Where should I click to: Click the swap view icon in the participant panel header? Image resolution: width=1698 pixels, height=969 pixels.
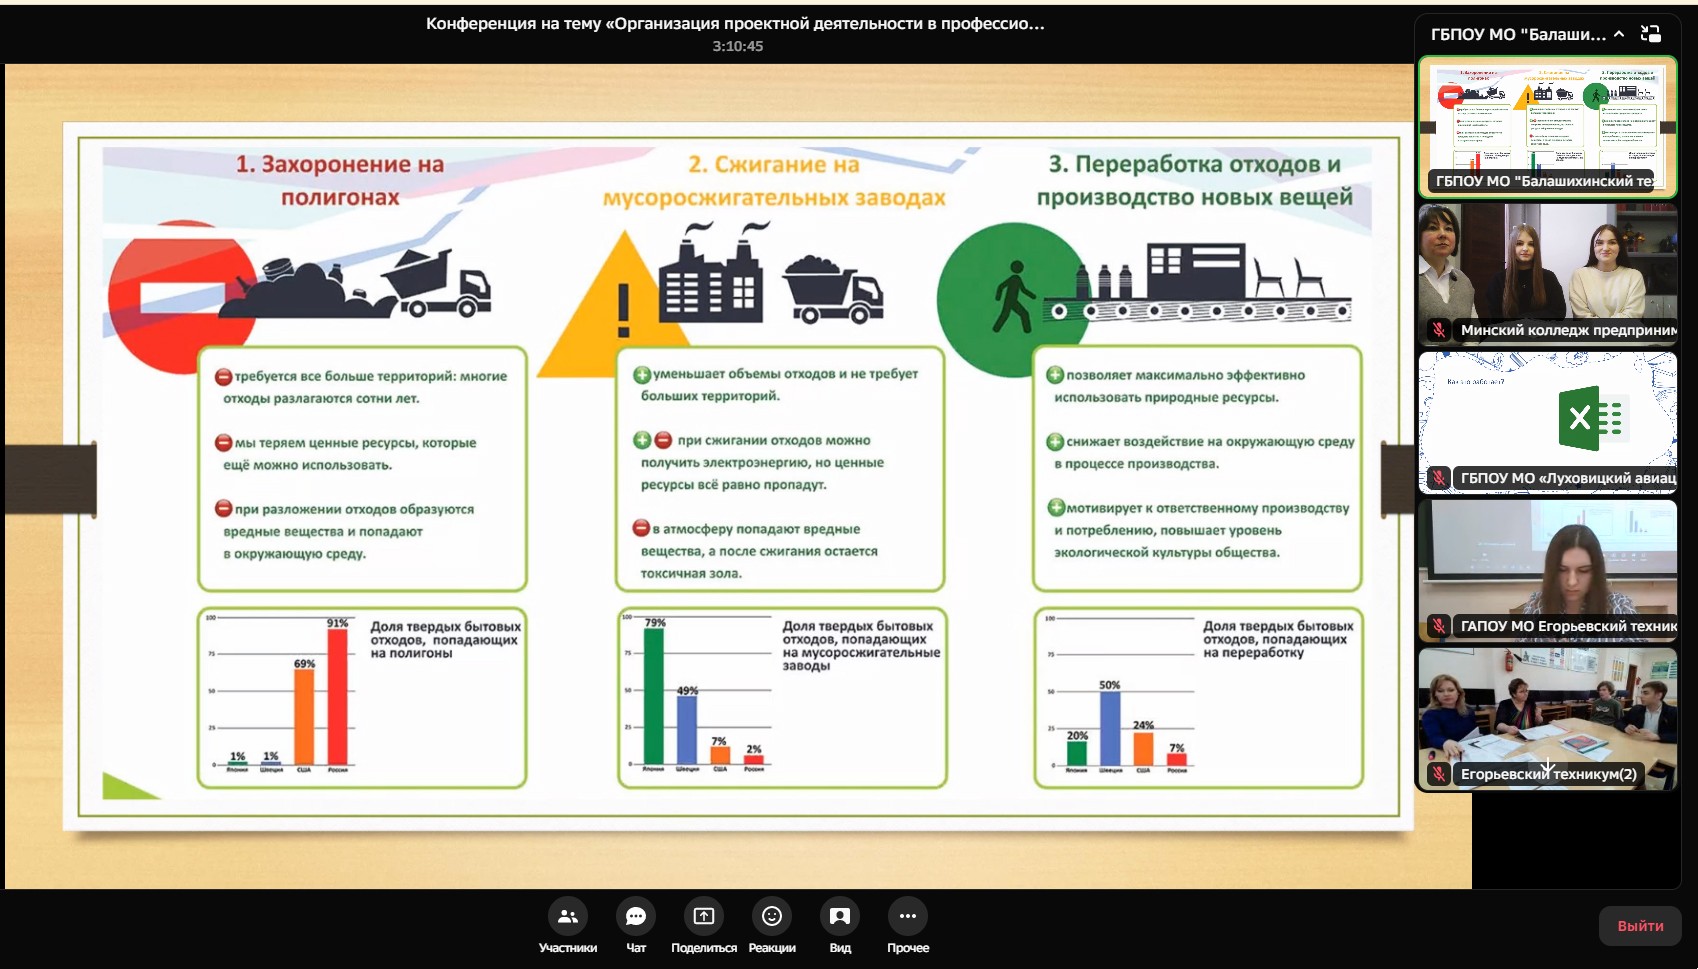coord(1651,34)
